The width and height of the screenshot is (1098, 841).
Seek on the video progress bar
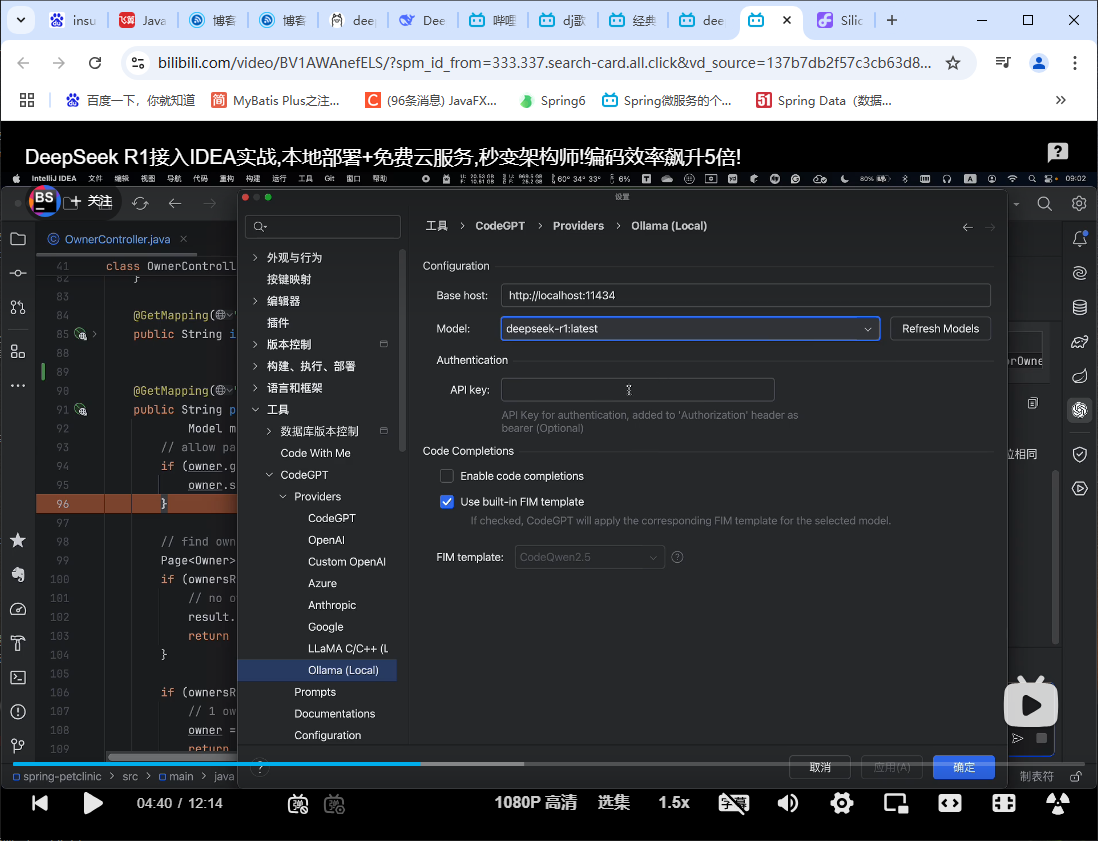549,763
